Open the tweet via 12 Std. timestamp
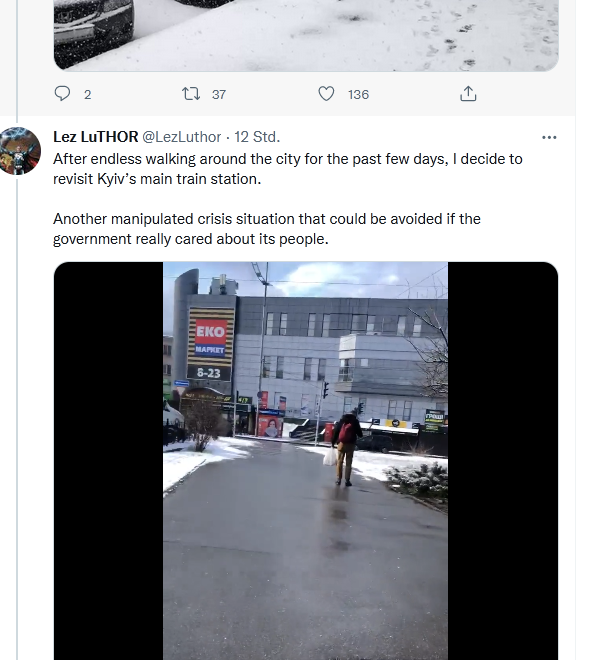 tap(257, 137)
